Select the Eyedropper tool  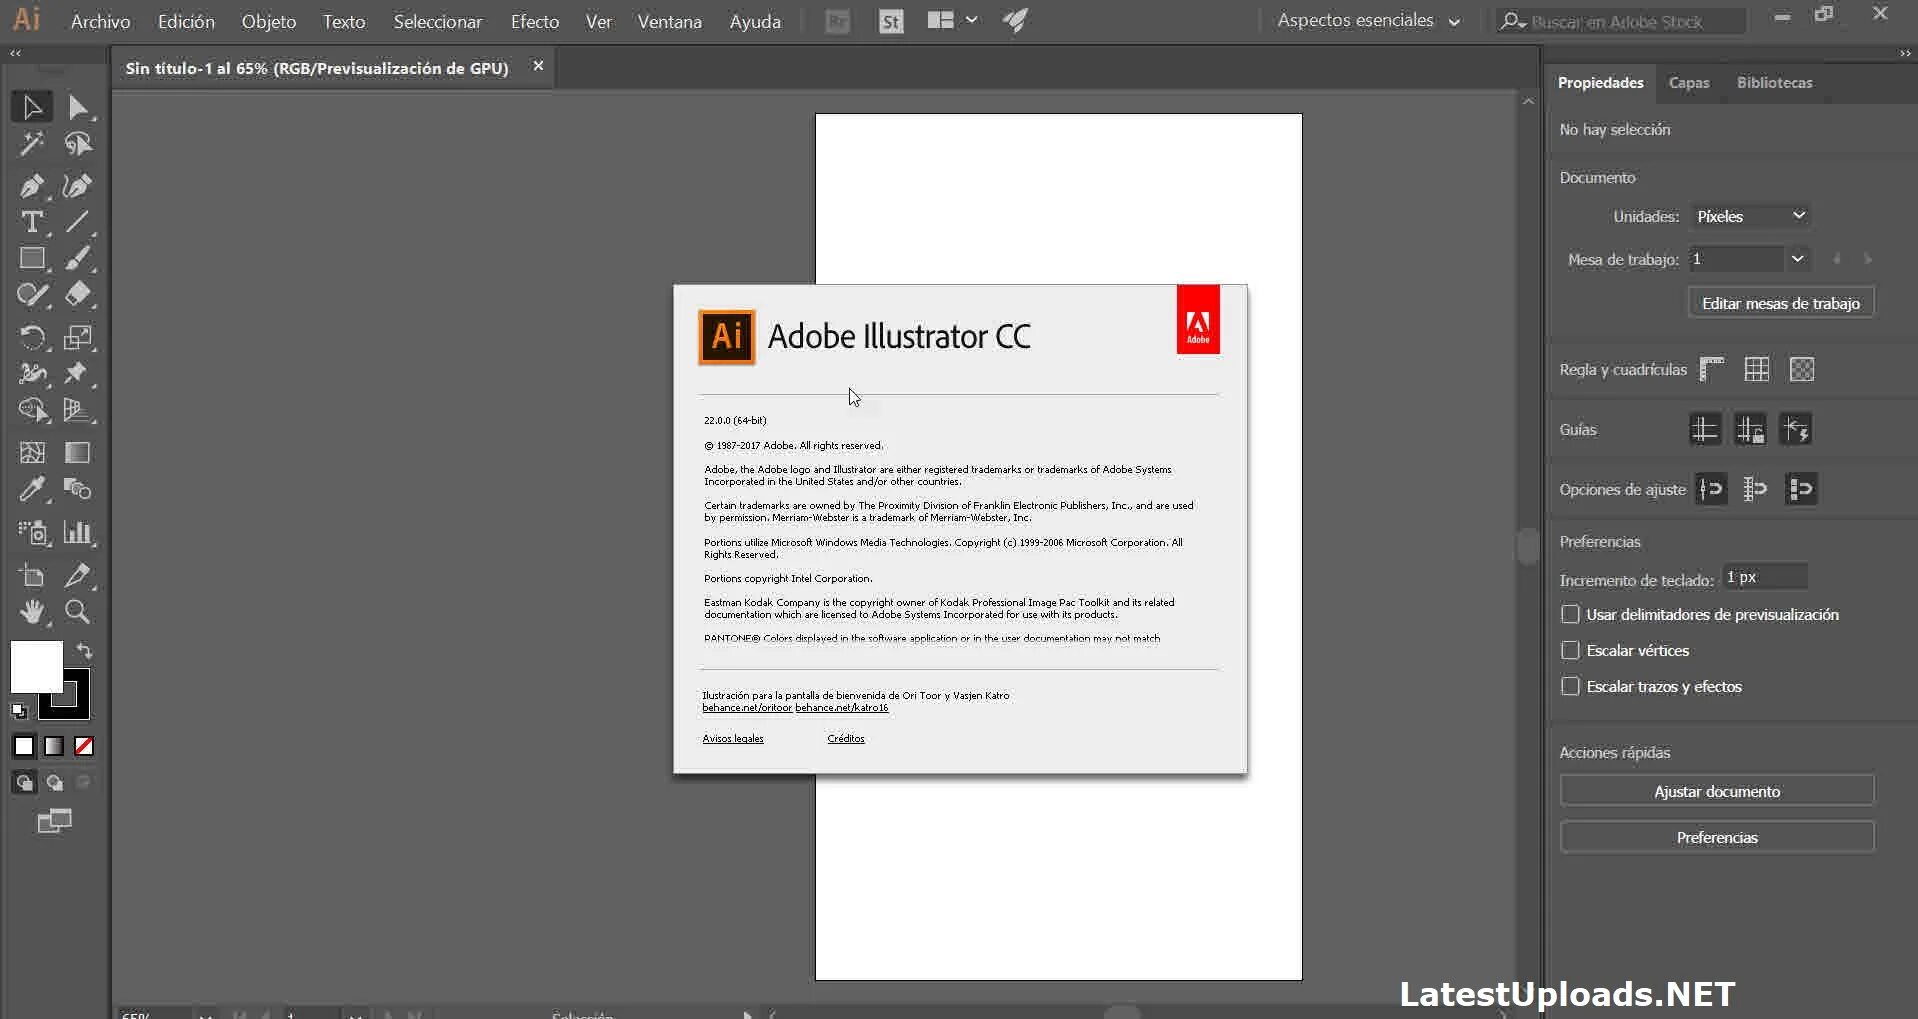point(32,489)
